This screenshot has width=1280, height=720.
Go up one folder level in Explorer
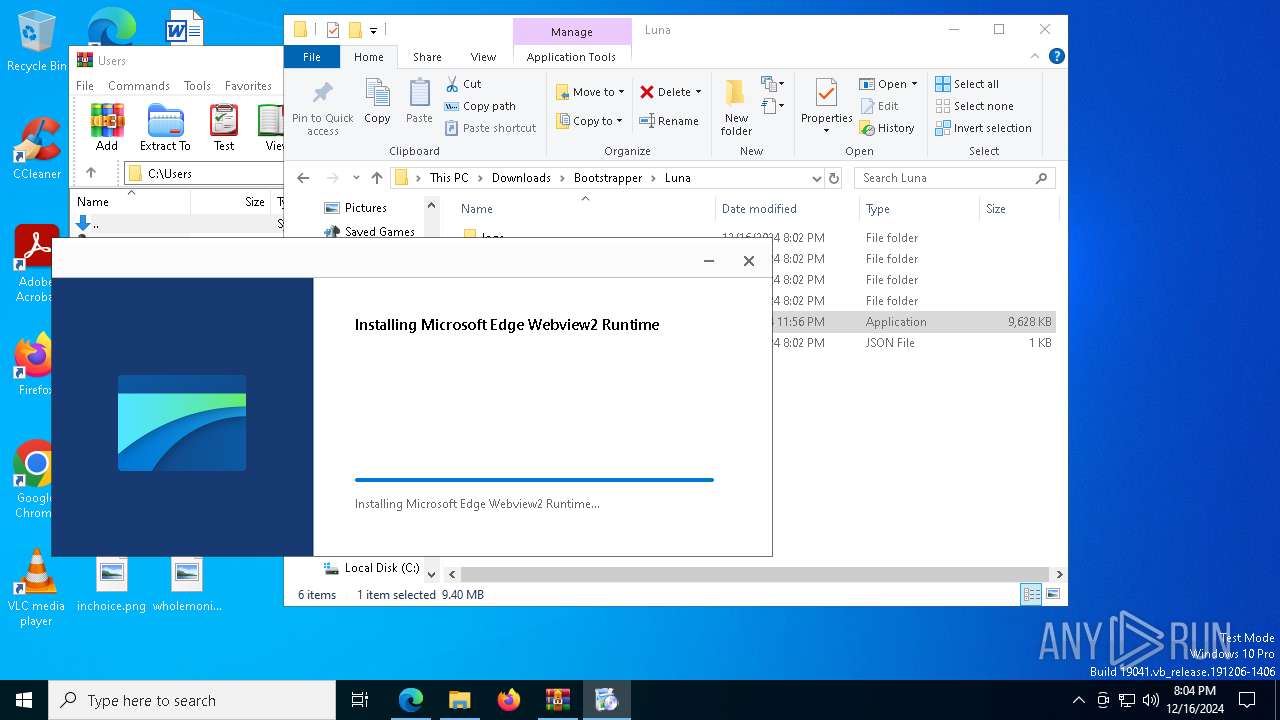click(x=377, y=178)
